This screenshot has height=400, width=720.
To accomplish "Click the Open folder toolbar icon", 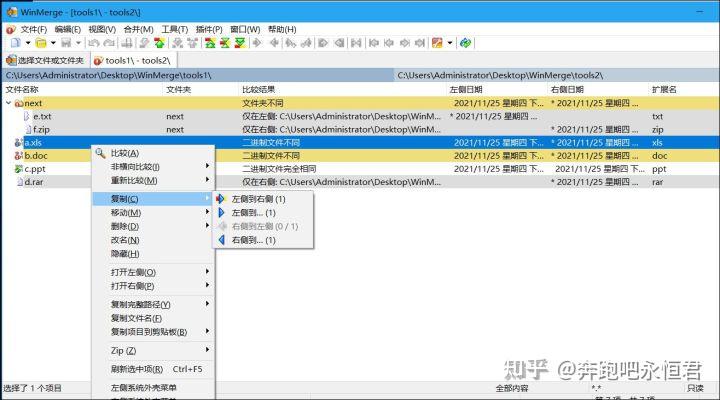I will (x=41, y=43).
